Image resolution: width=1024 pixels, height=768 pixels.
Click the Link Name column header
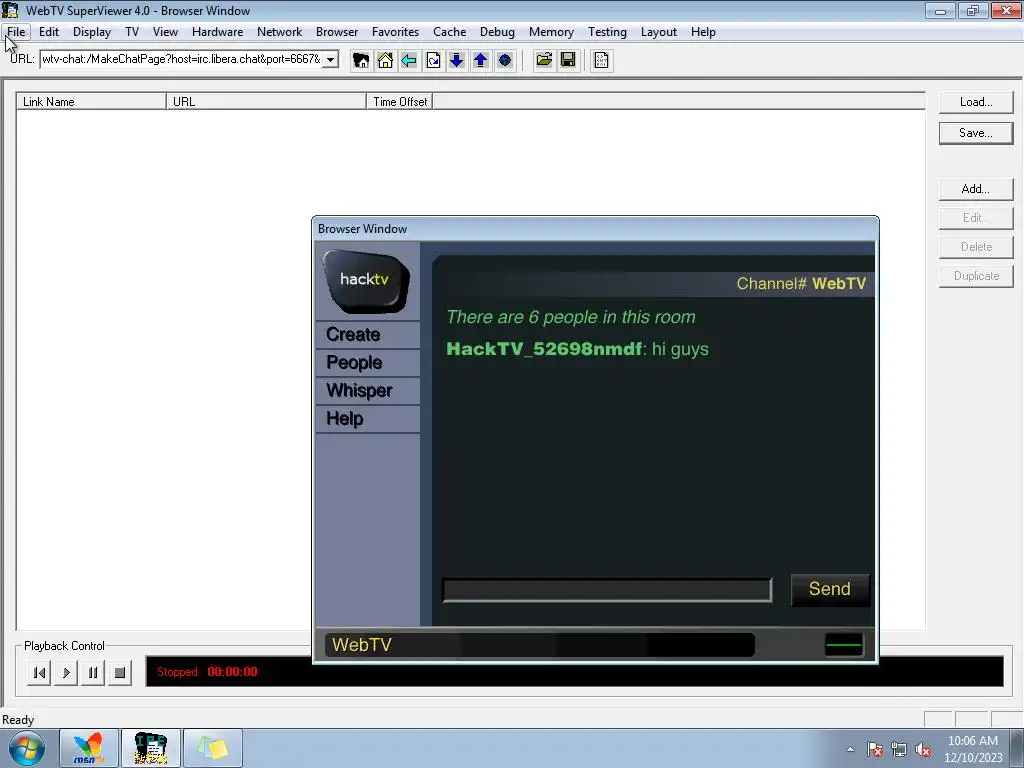91,102
